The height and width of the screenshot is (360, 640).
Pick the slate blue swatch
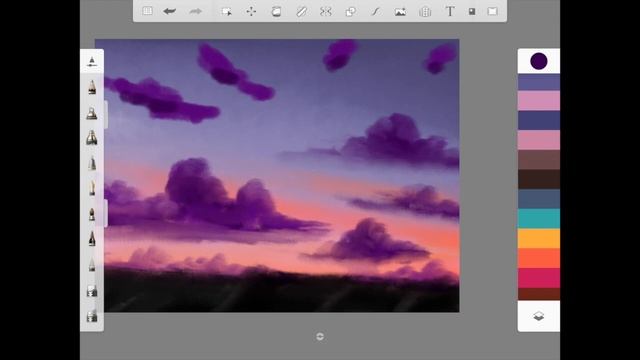pos(539,199)
